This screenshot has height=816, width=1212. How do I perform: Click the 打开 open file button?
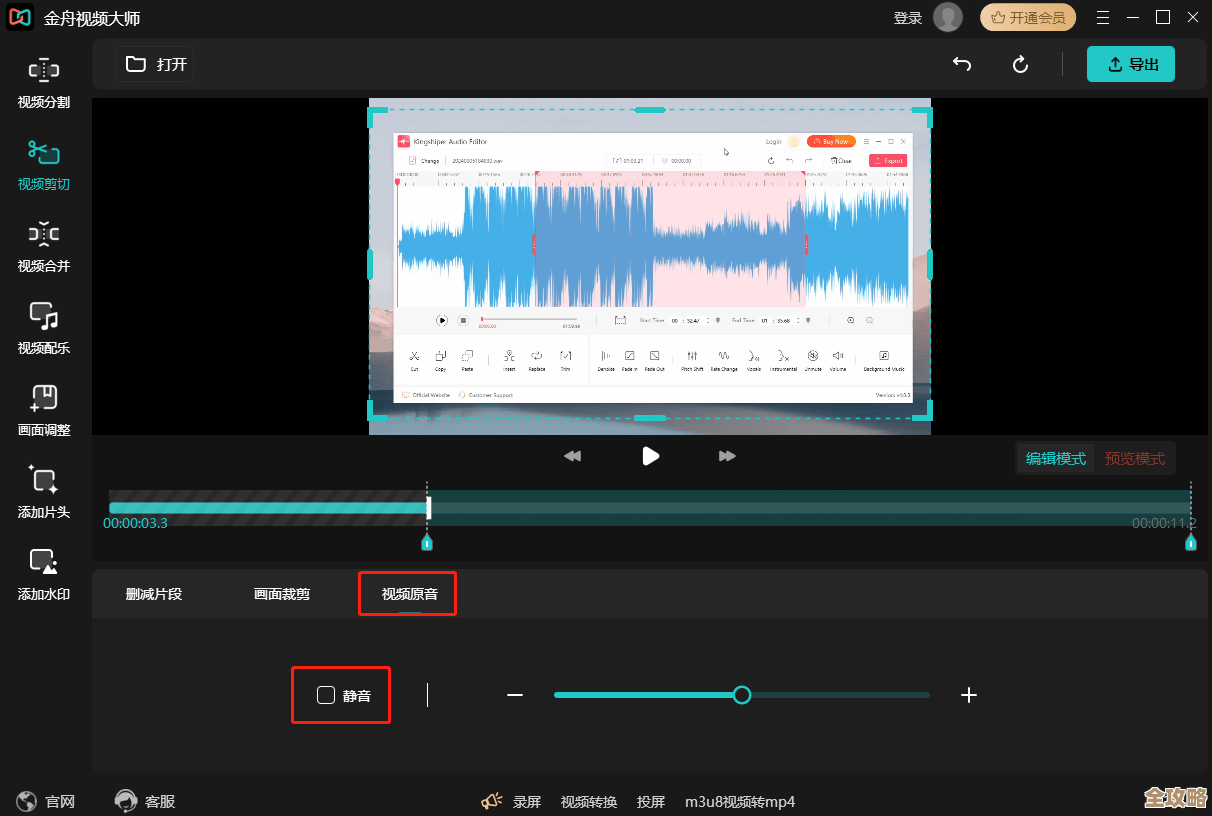tap(156, 64)
